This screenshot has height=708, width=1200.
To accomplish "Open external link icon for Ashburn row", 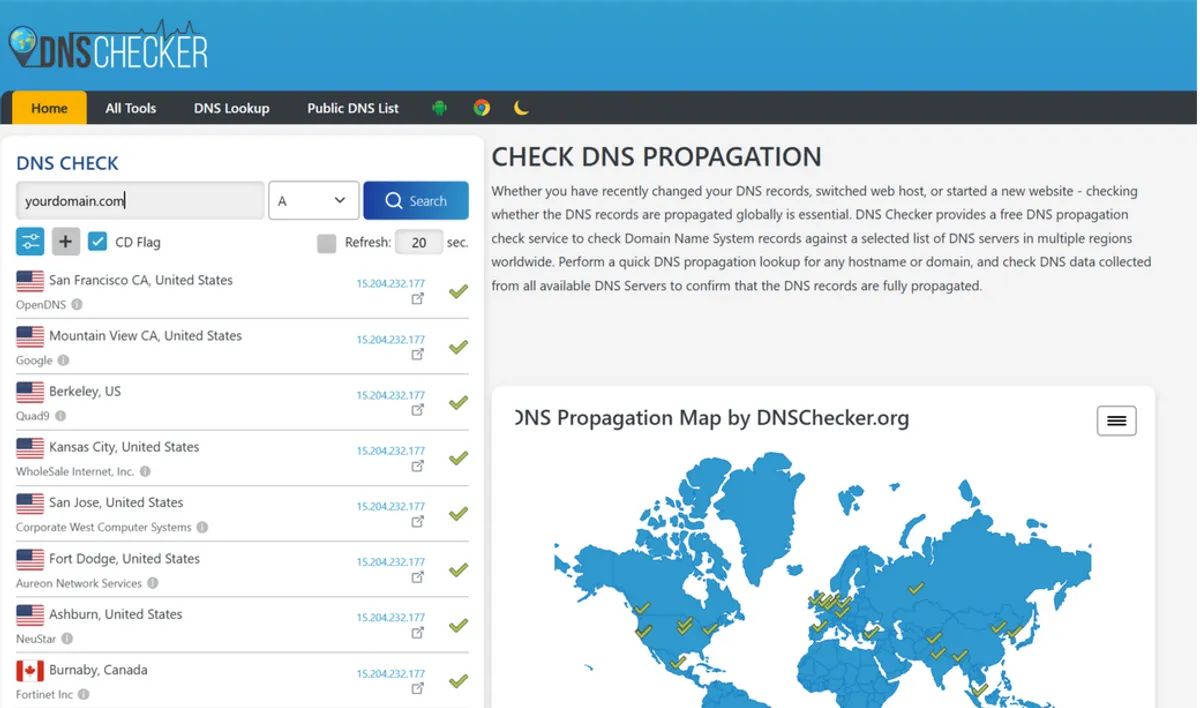I will tap(418, 633).
